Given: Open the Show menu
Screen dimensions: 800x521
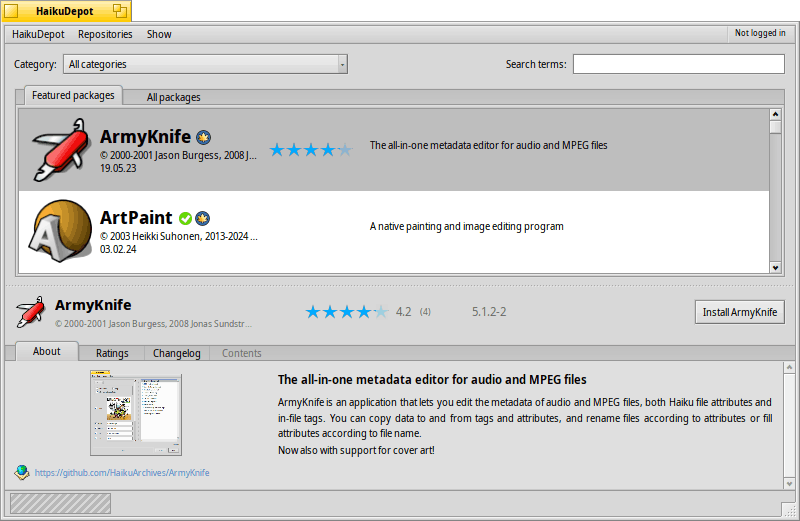Looking at the screenshot, I should click(159, 34).
